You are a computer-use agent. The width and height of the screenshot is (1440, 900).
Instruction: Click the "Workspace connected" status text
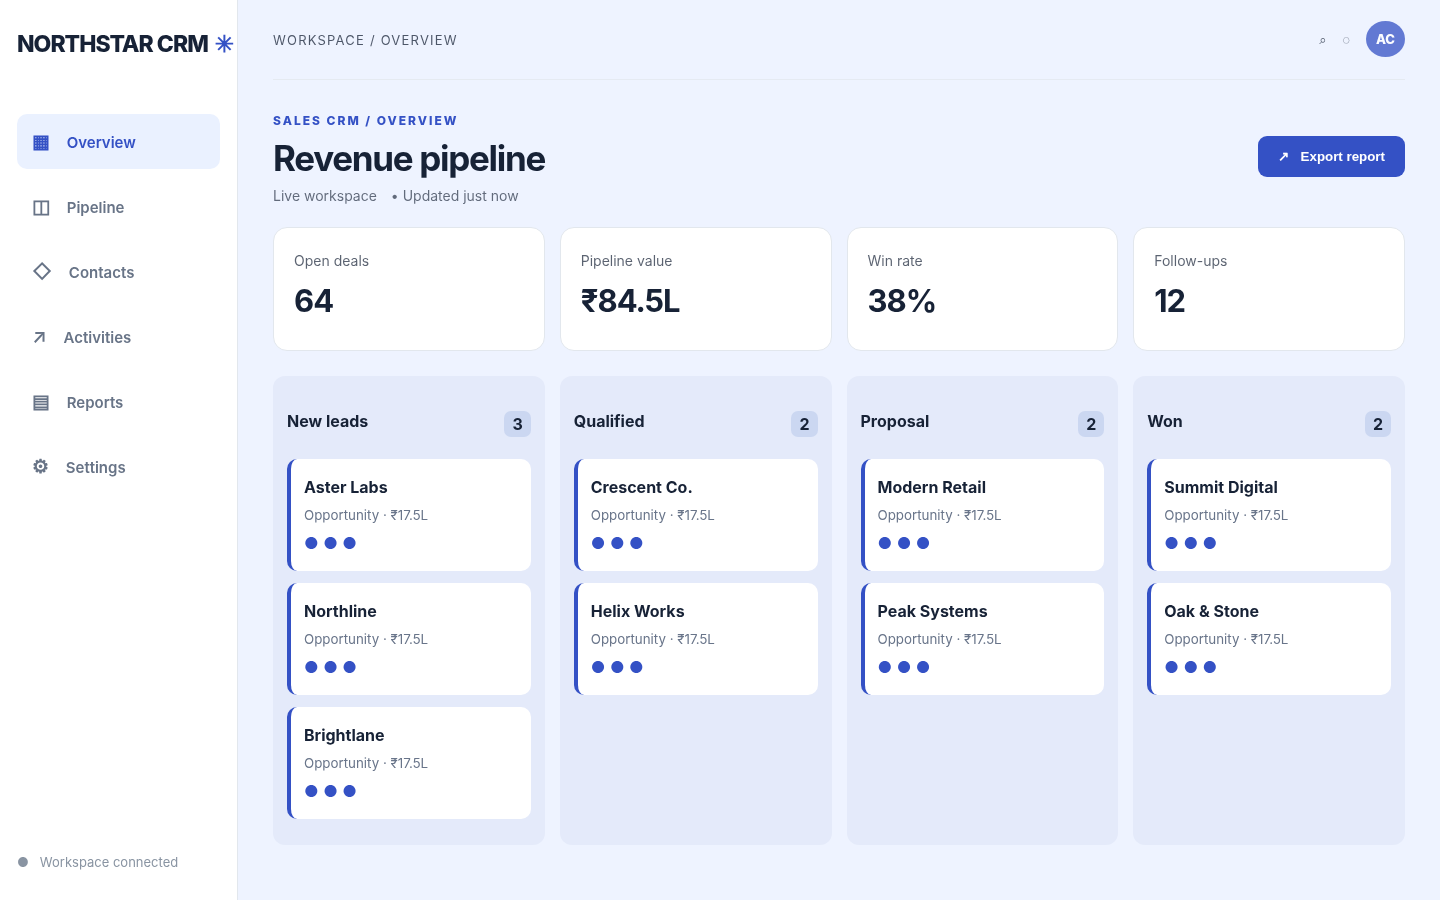[109, 862]
